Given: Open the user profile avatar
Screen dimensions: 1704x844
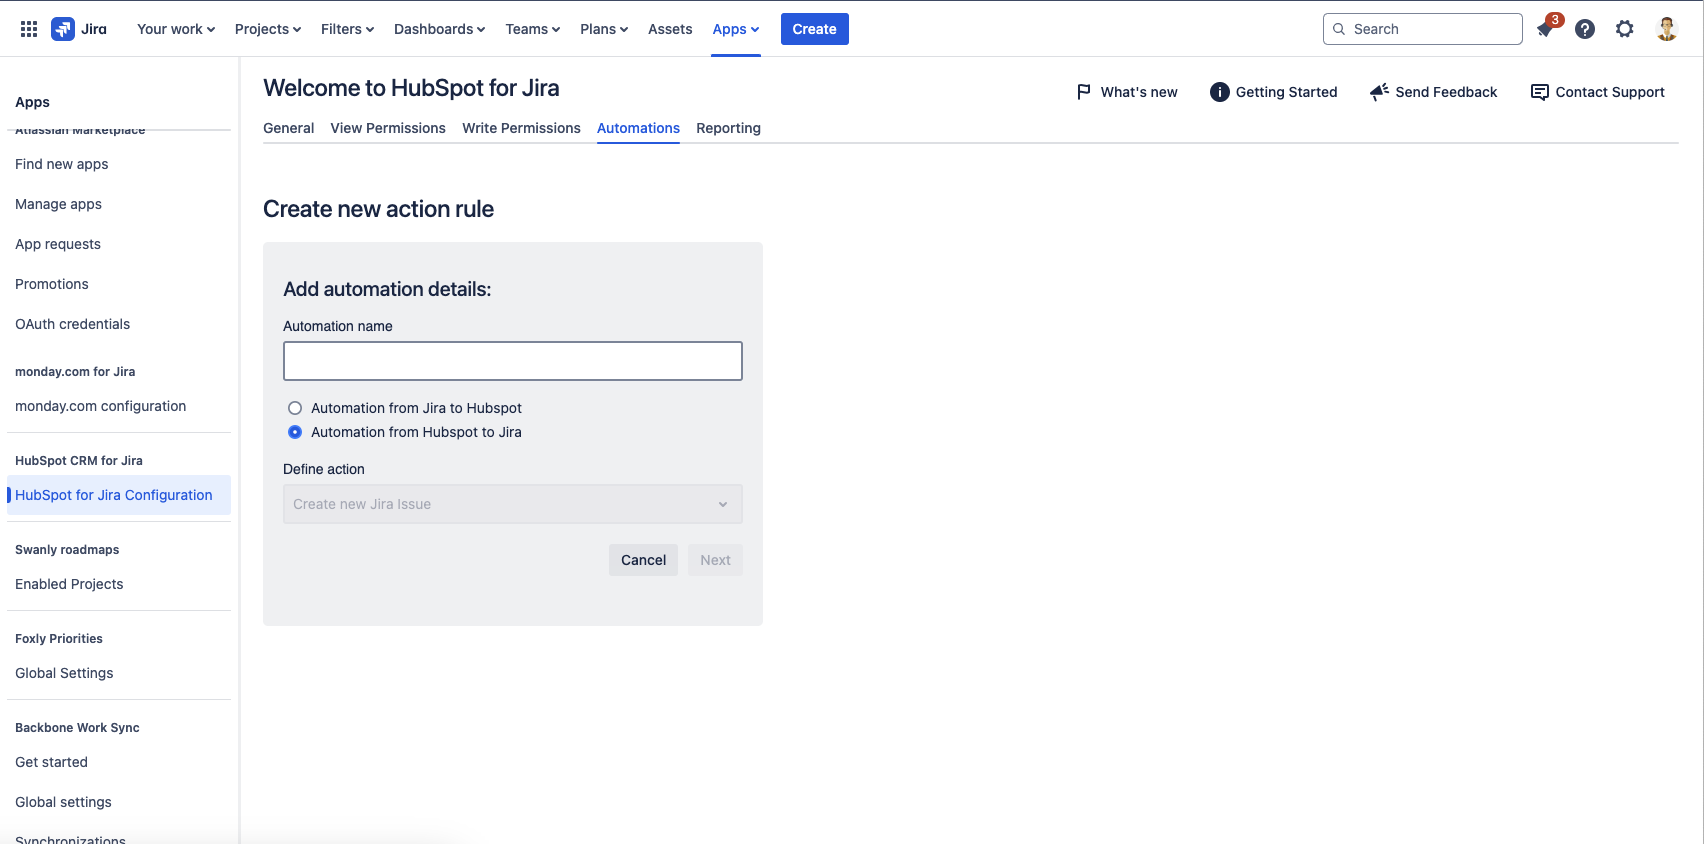Looking at the screenshot, I should (1667, 29).
